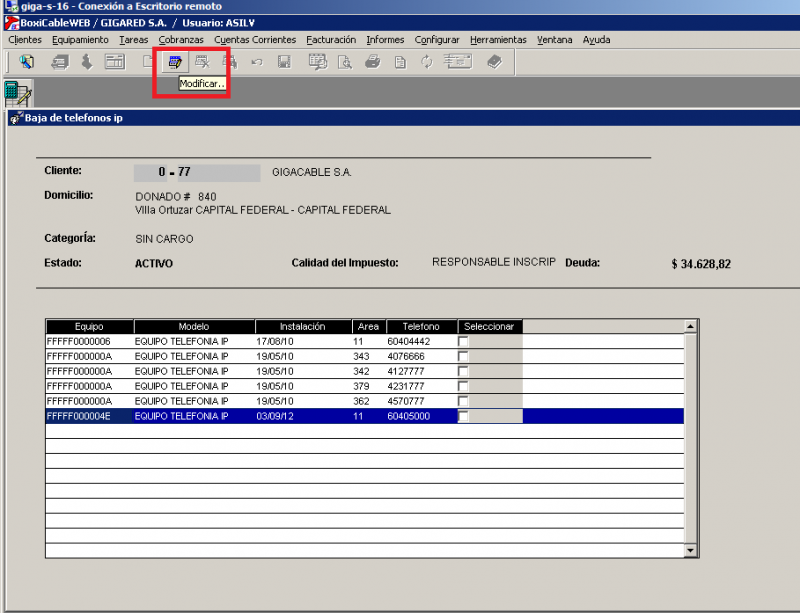Click the printer icon in the toolbar
Image resolution: width=800 pixels, height=613 pixels.
[372, 62]
